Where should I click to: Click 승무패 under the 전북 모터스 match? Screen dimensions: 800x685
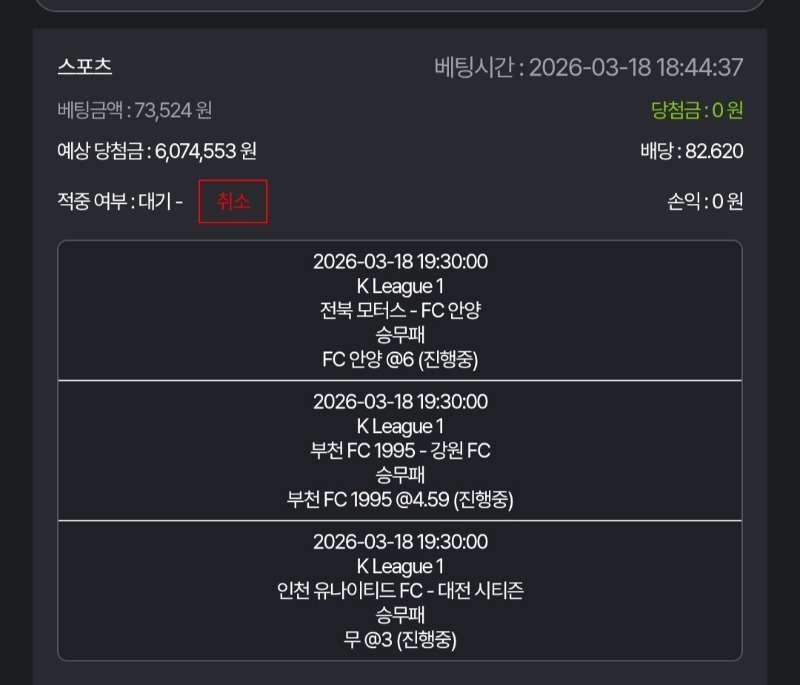pos(400,335)
